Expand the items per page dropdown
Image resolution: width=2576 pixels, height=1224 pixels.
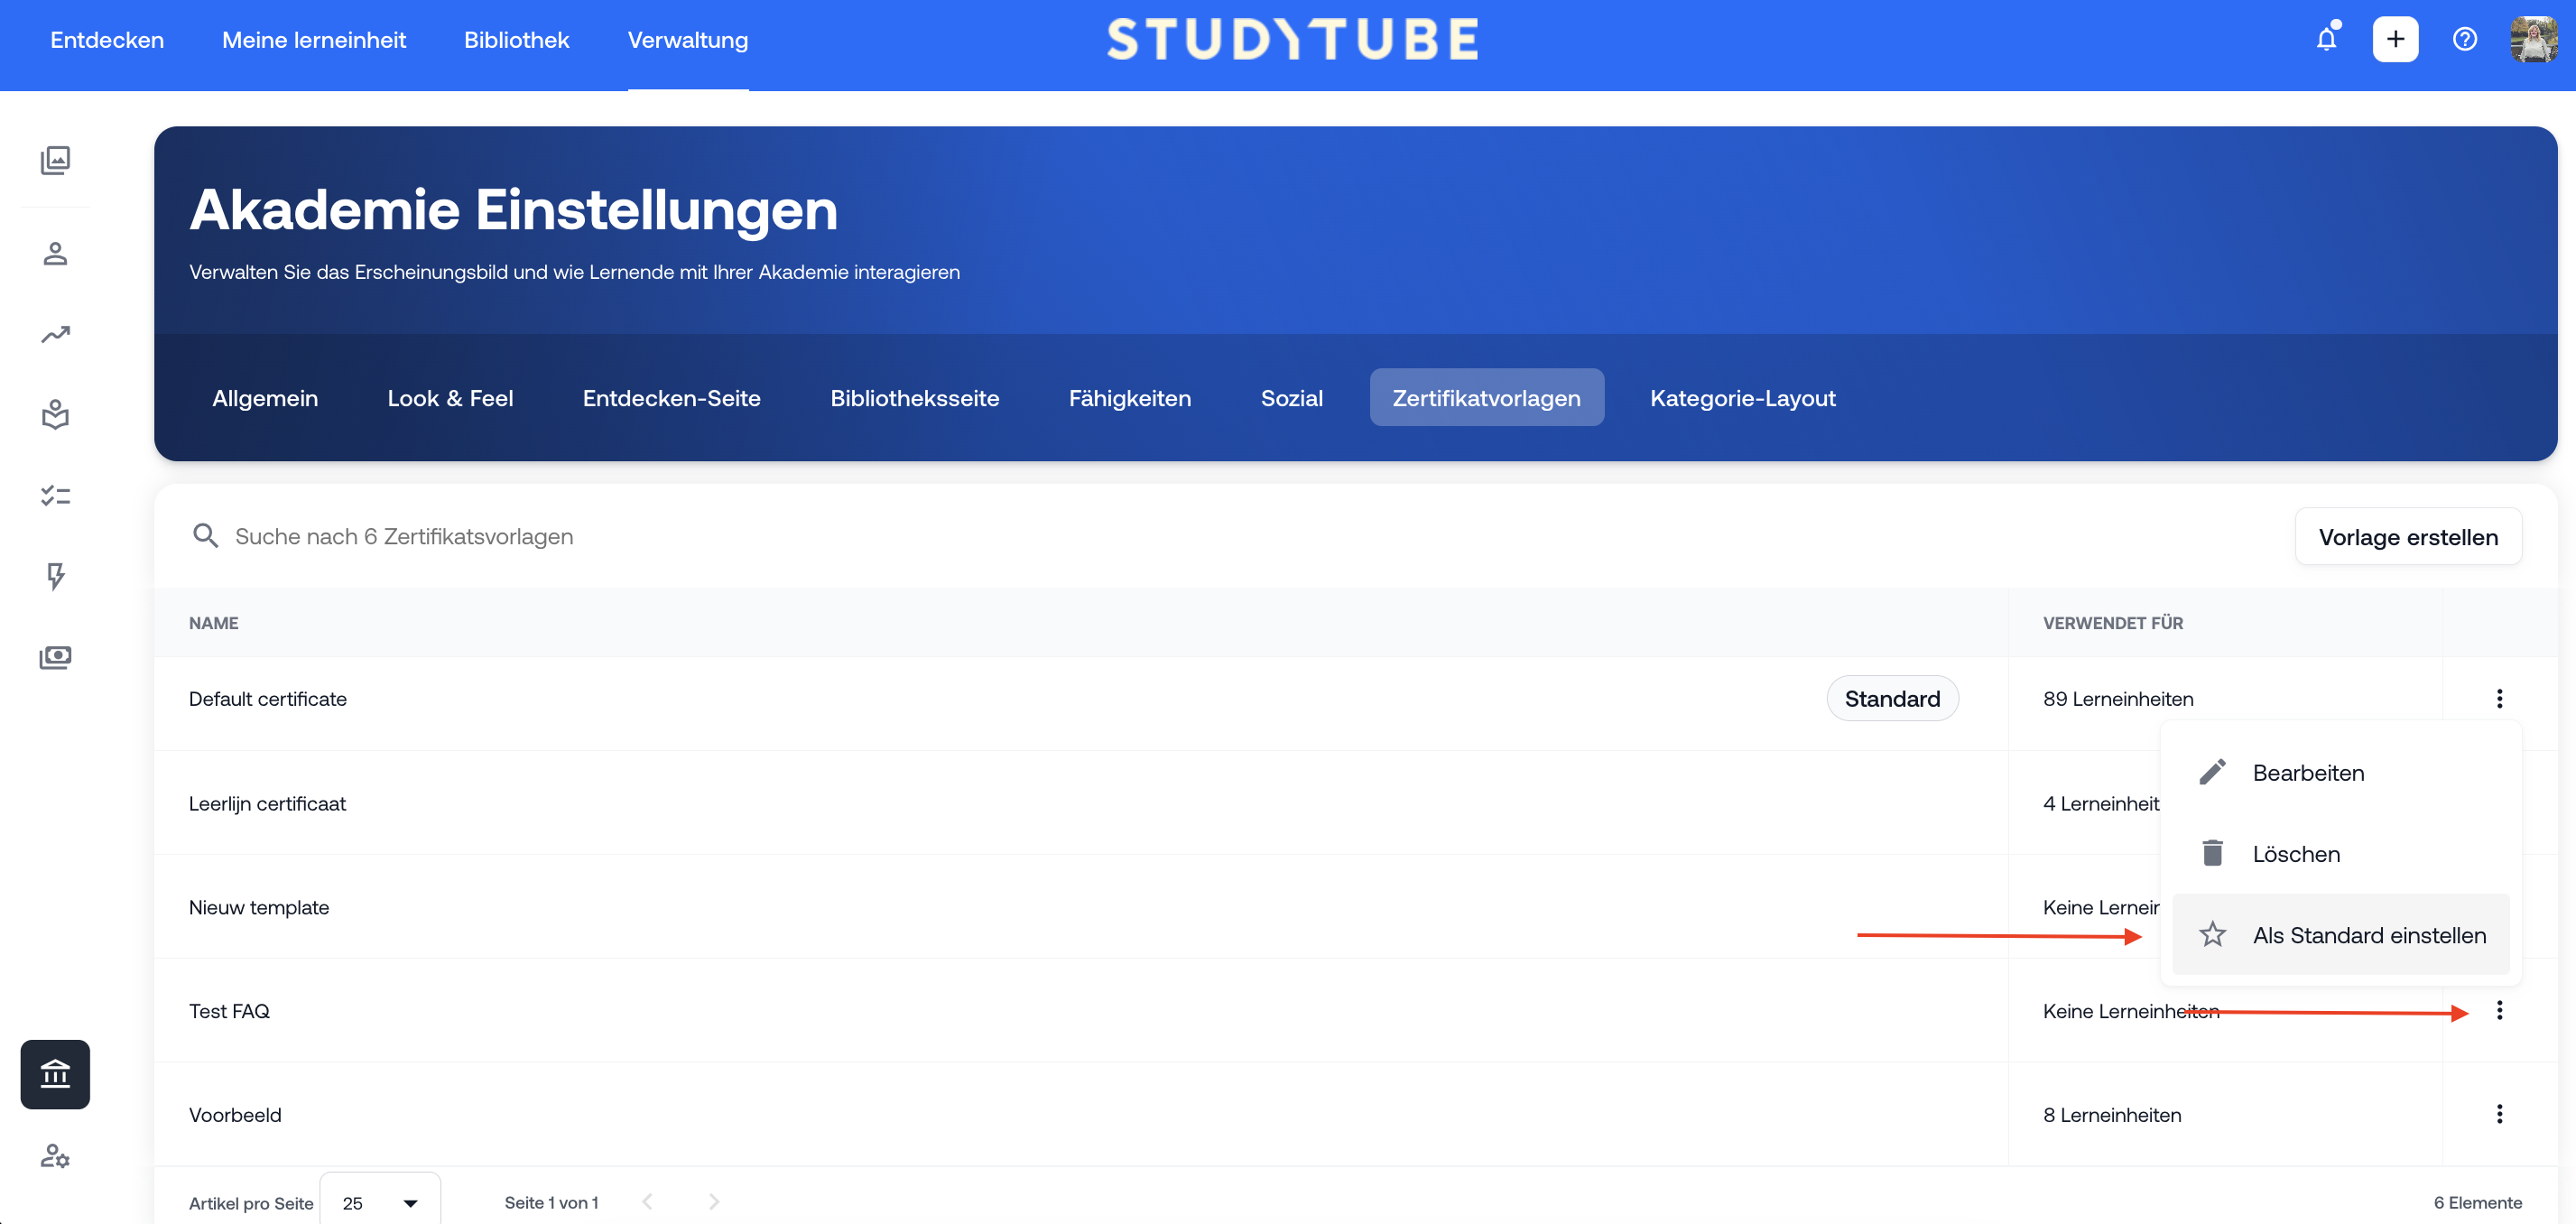click(380, 1202)
